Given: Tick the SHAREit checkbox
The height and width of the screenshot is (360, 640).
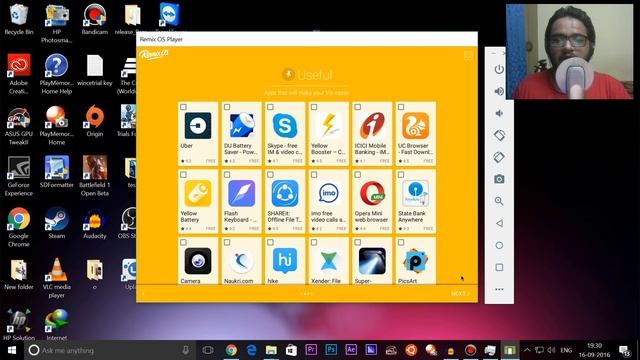Looking at the screenshot, I should [270, 175].
